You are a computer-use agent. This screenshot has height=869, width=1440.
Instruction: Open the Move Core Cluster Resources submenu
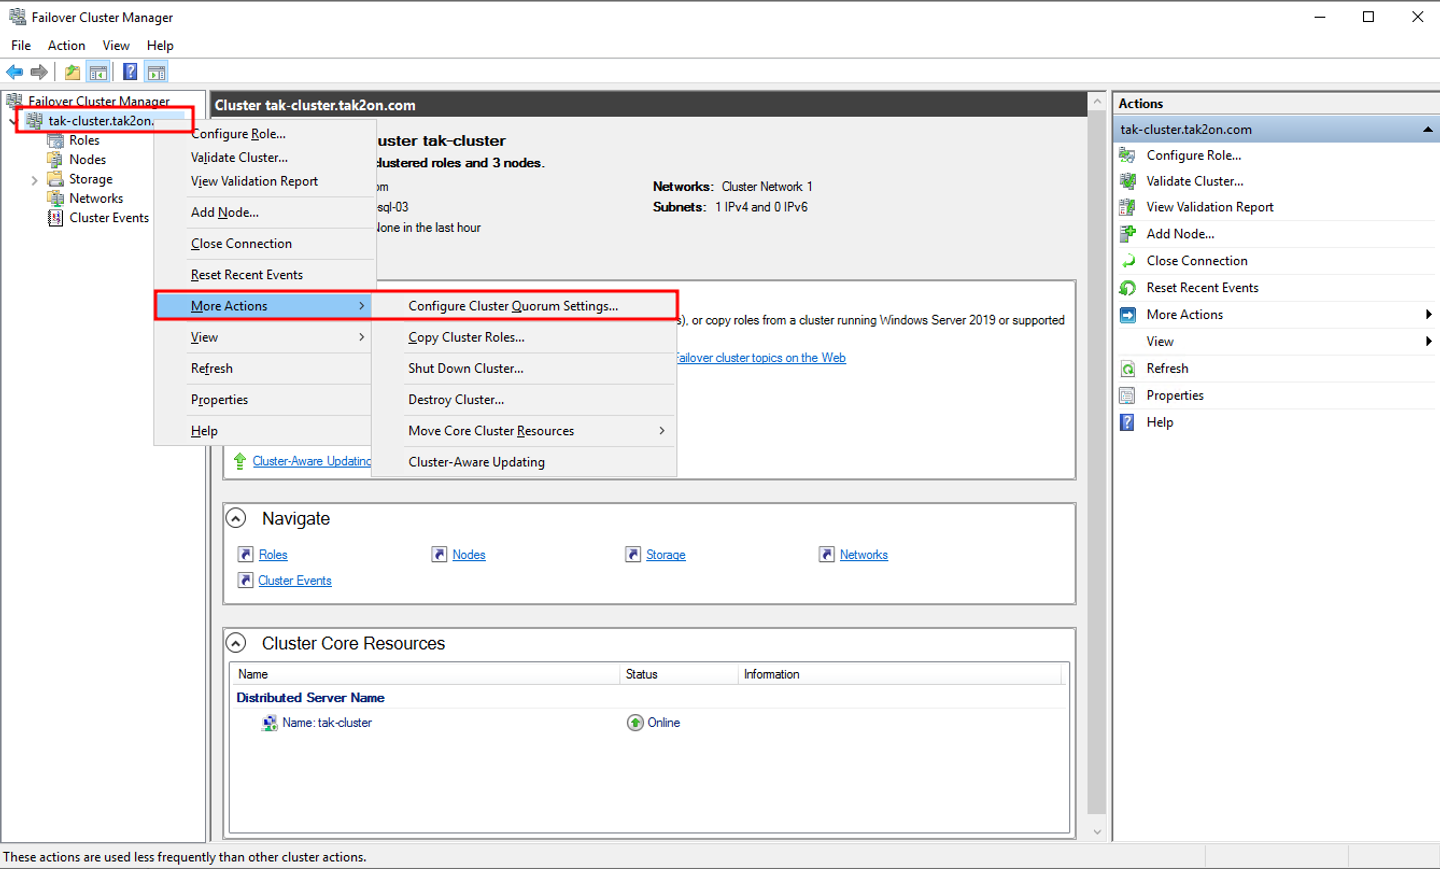(x=524, y=431)
